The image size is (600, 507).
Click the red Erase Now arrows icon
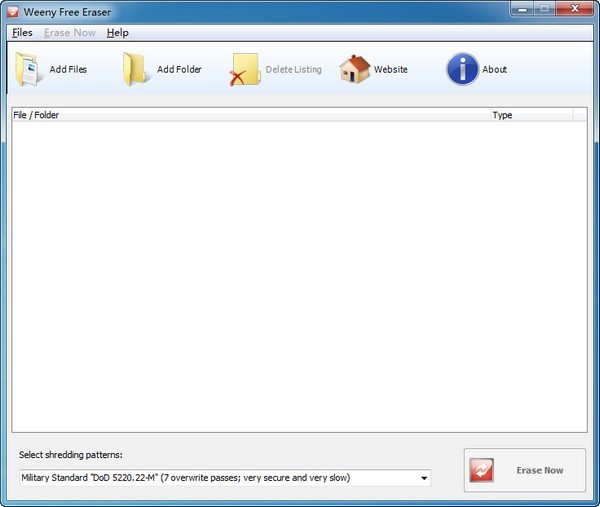(x=481, y=470)
